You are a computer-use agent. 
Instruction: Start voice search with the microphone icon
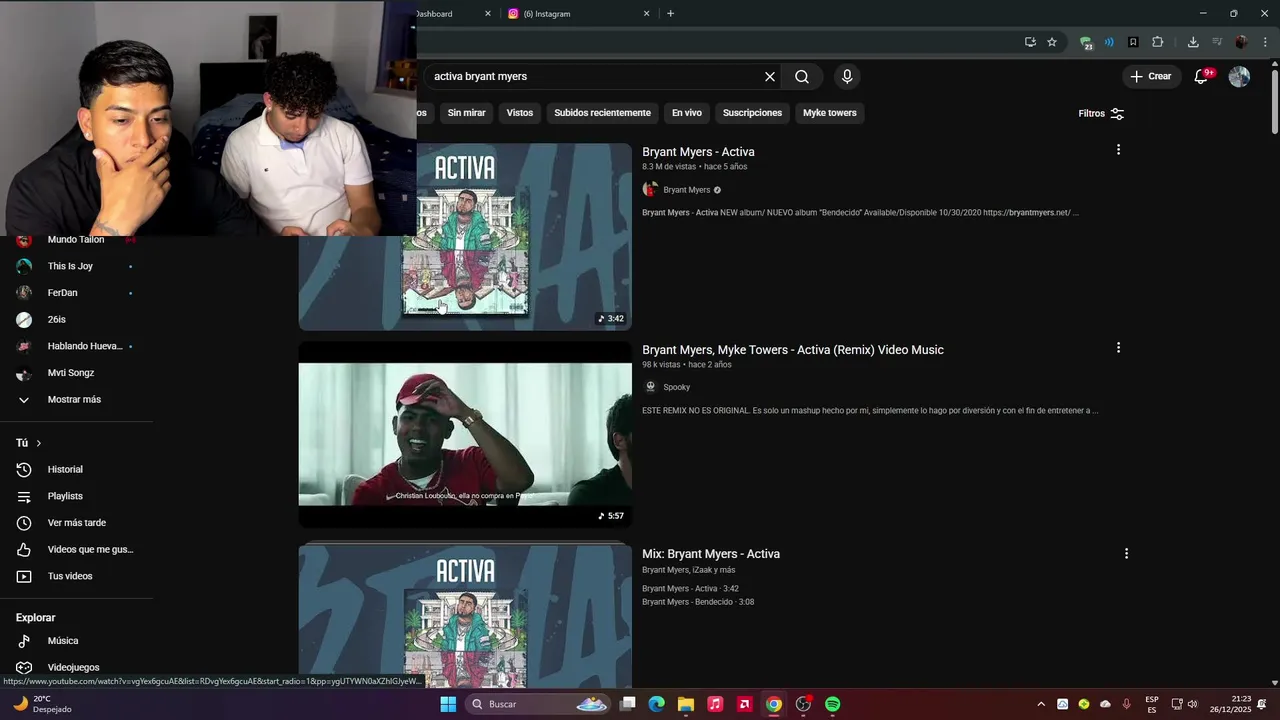coord(847,77)
